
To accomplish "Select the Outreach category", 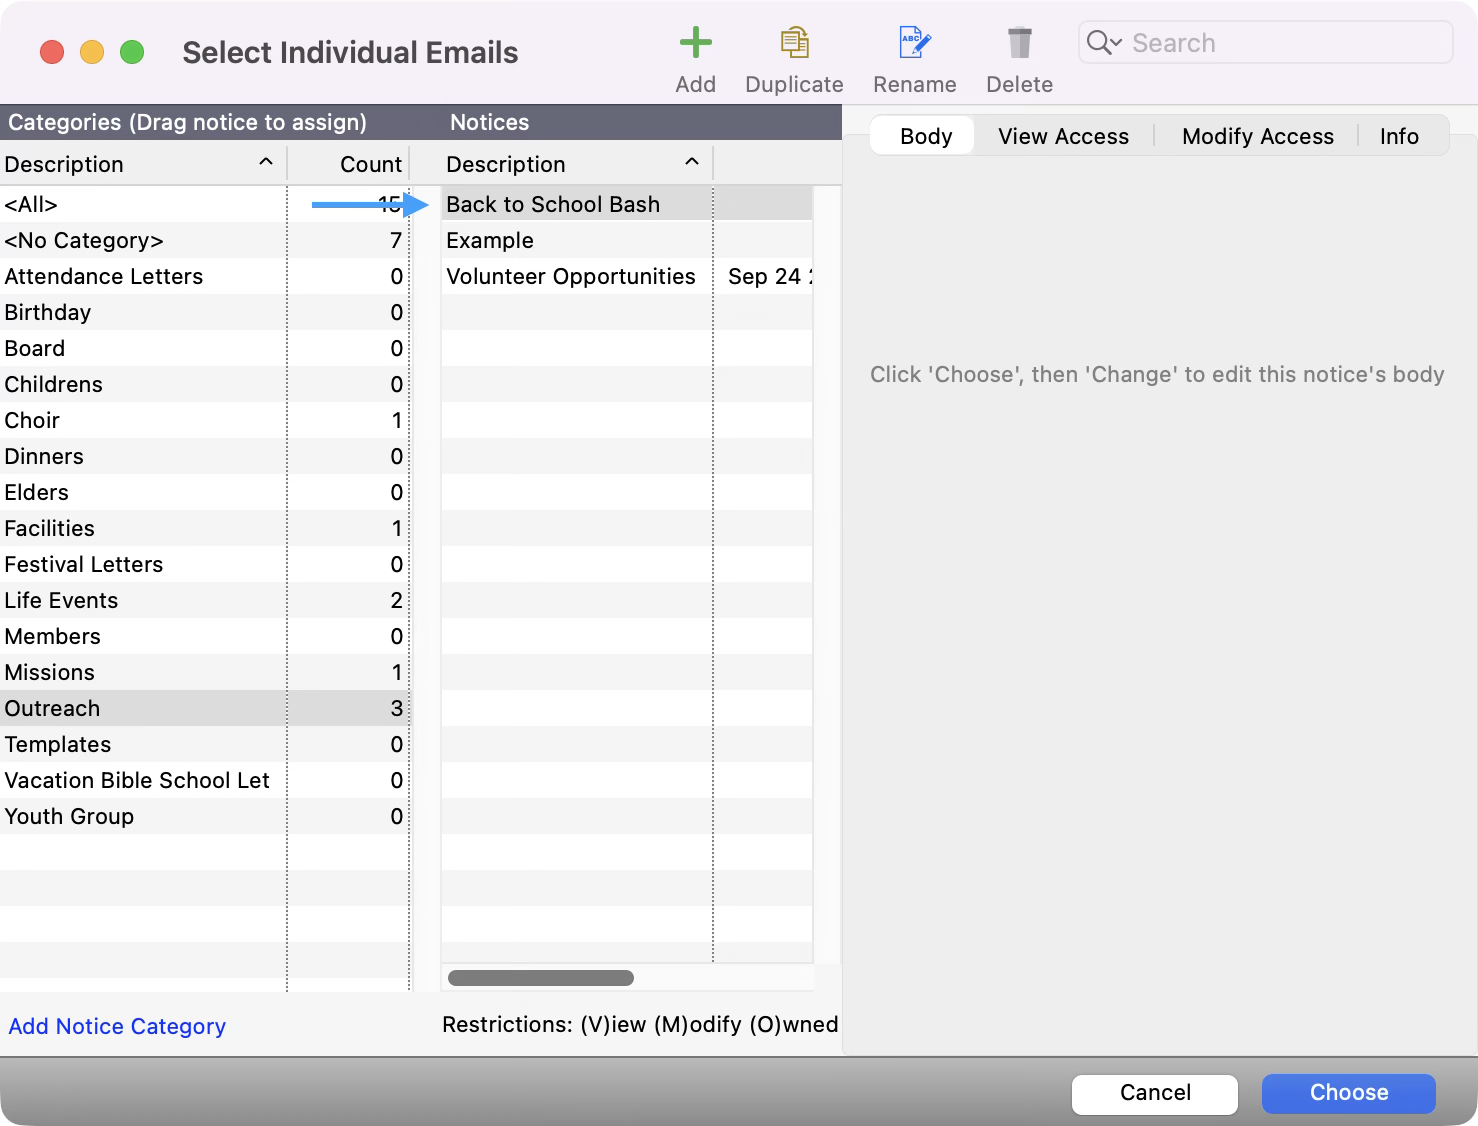I will [204, 708].
